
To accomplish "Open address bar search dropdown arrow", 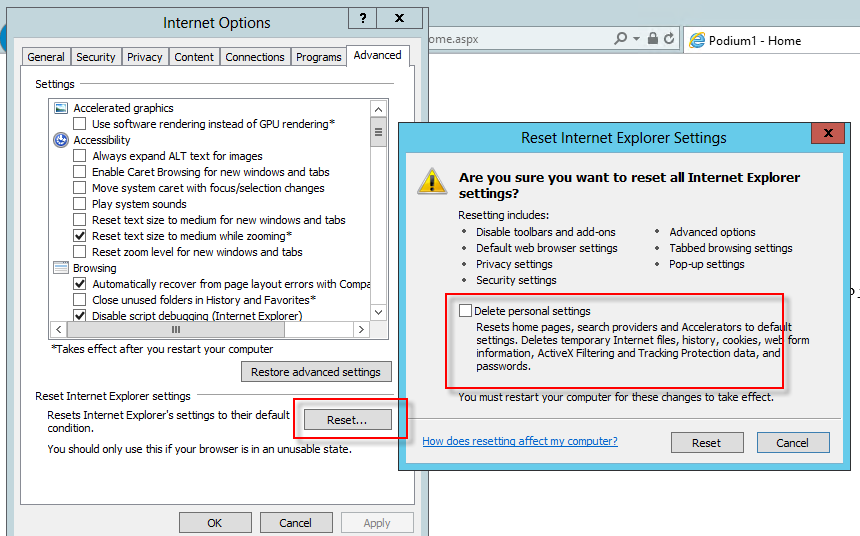I will 636,38.
